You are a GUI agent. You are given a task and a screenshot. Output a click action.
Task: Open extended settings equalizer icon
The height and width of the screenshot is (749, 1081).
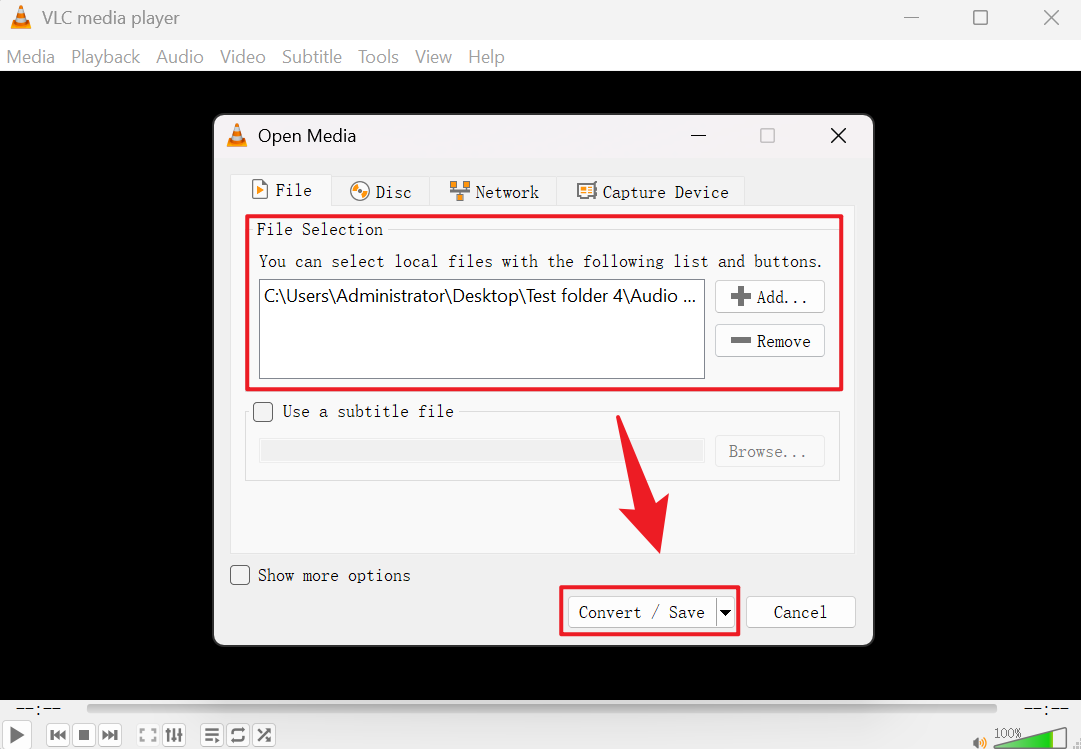[x=174, y=735]
